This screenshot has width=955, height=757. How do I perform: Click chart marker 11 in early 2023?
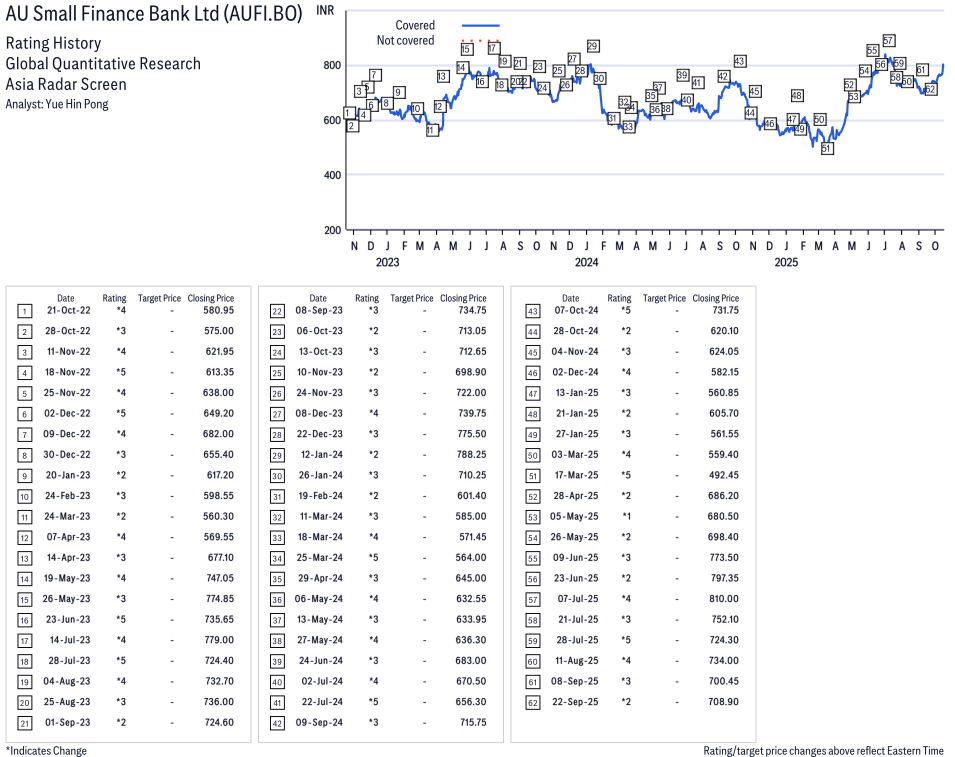[431, 130]
